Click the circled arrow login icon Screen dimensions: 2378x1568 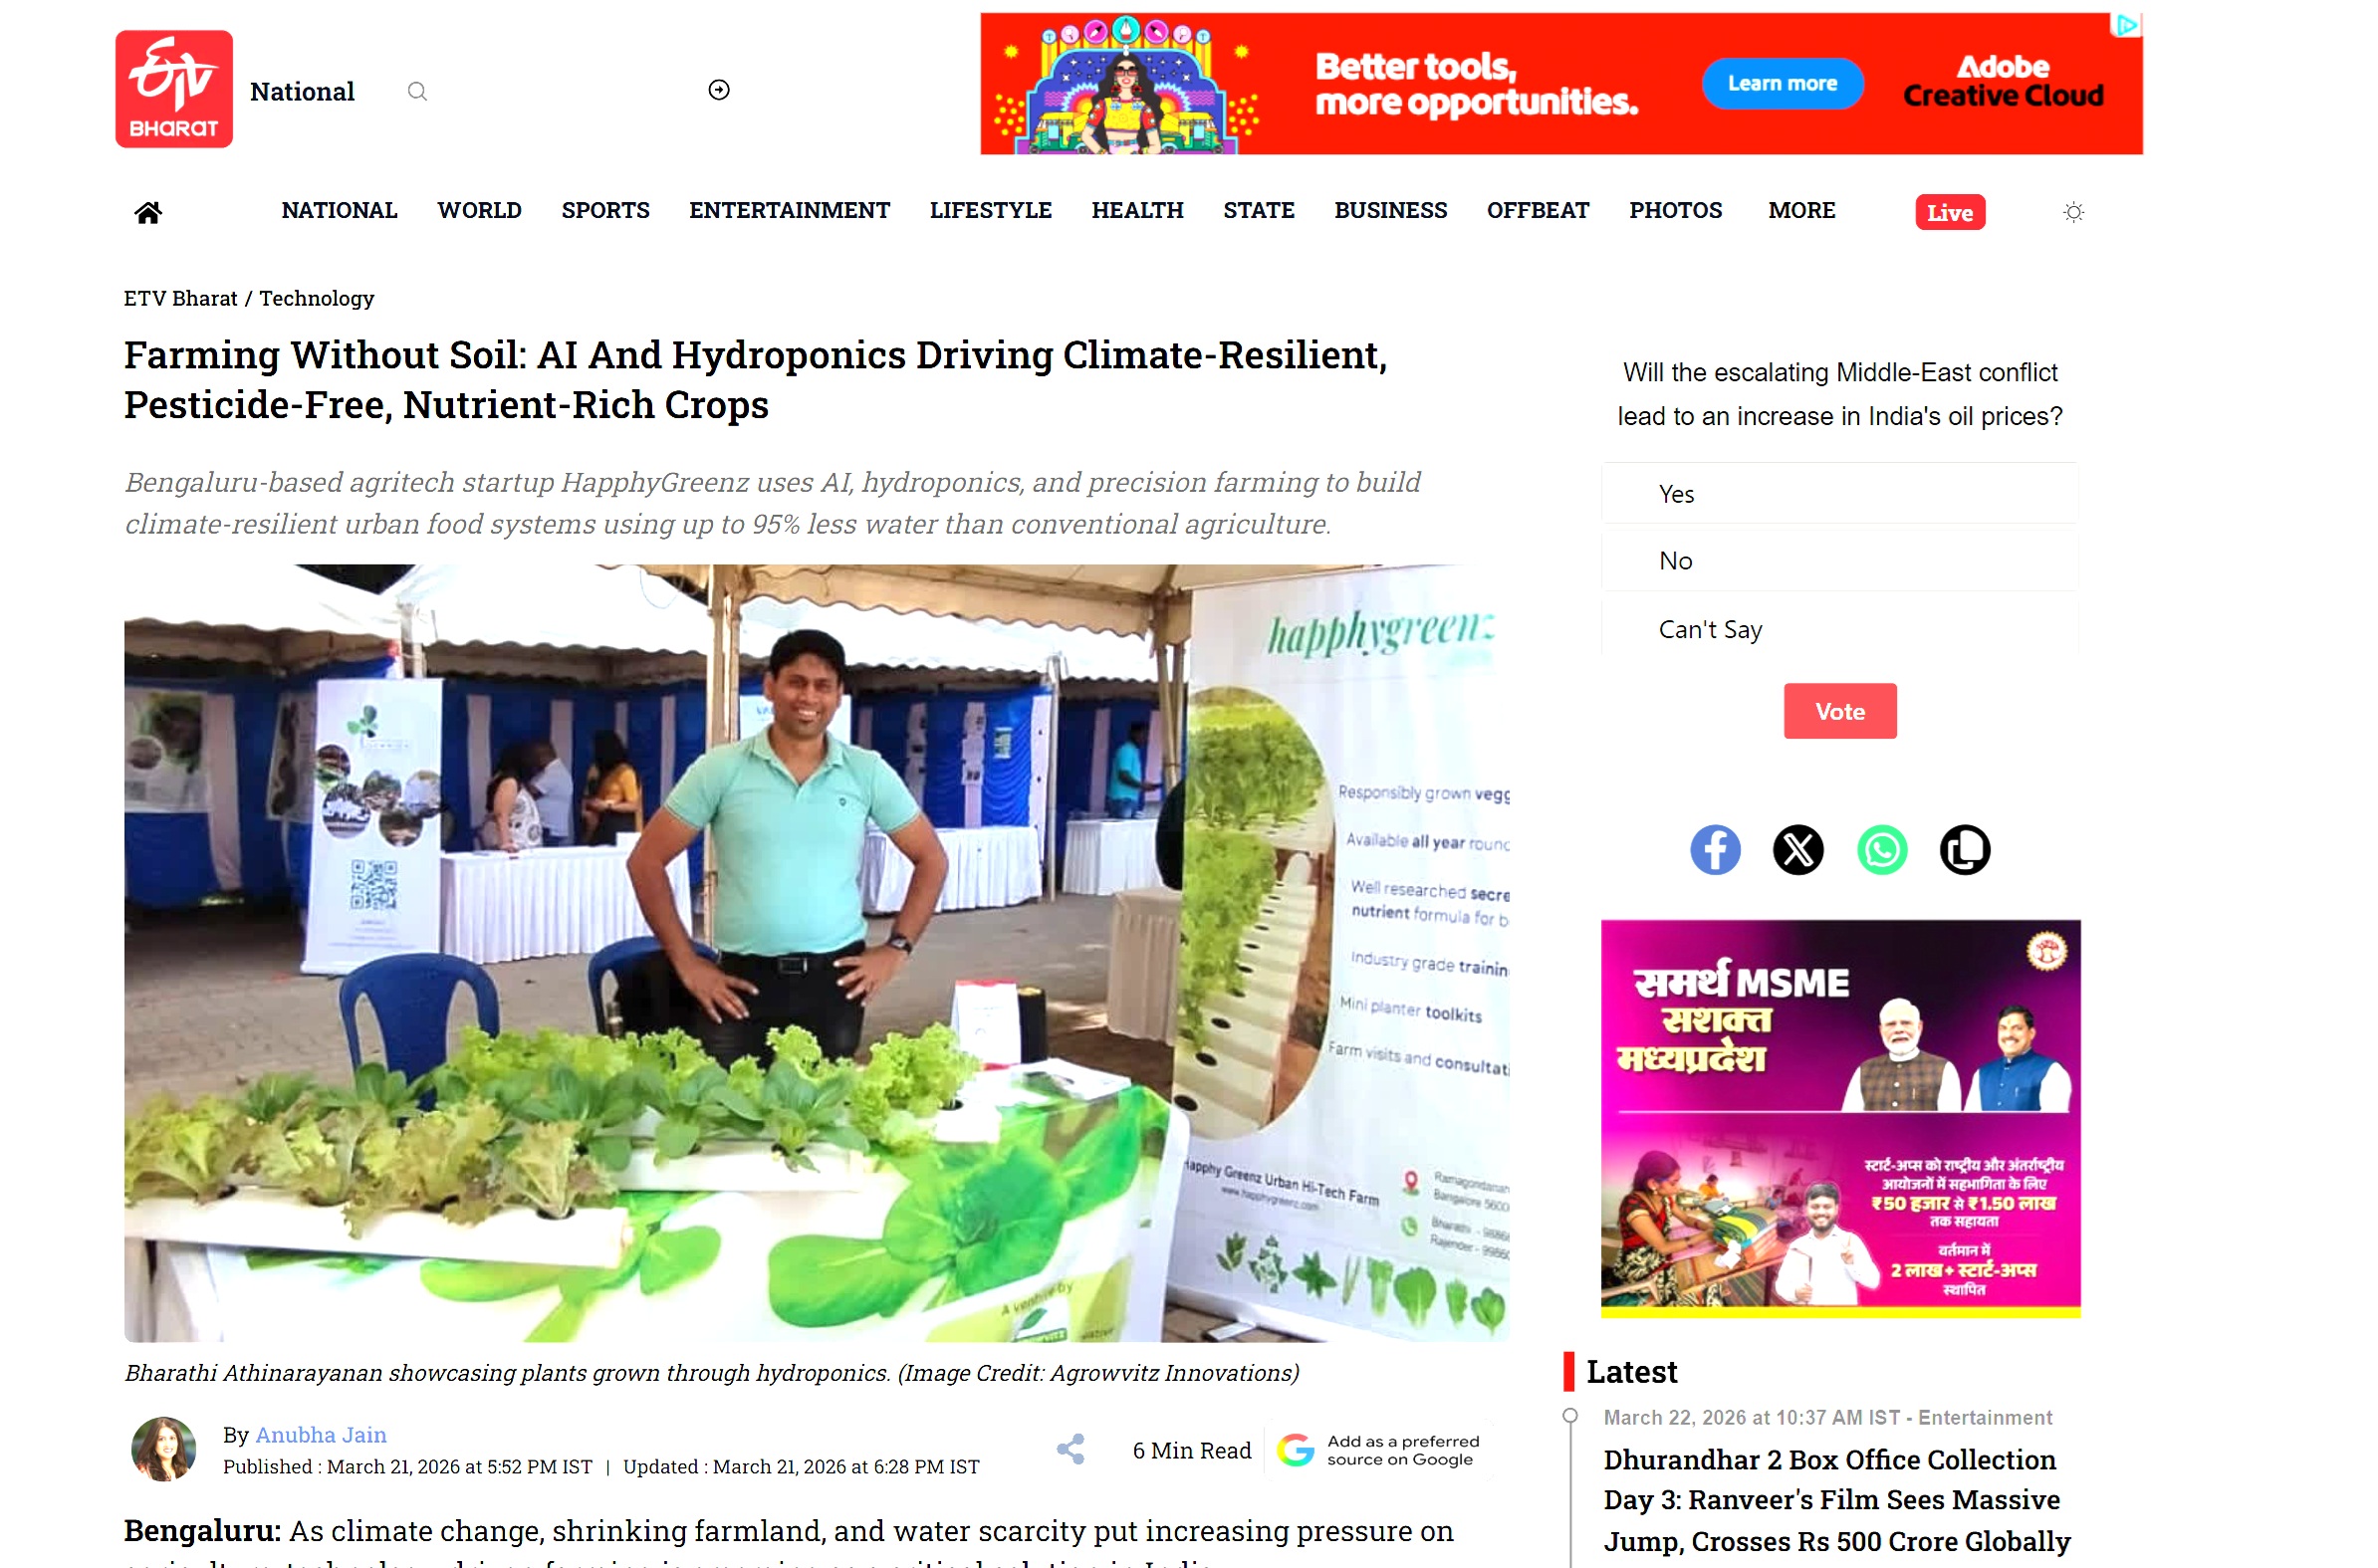click(x=719, y=90)
